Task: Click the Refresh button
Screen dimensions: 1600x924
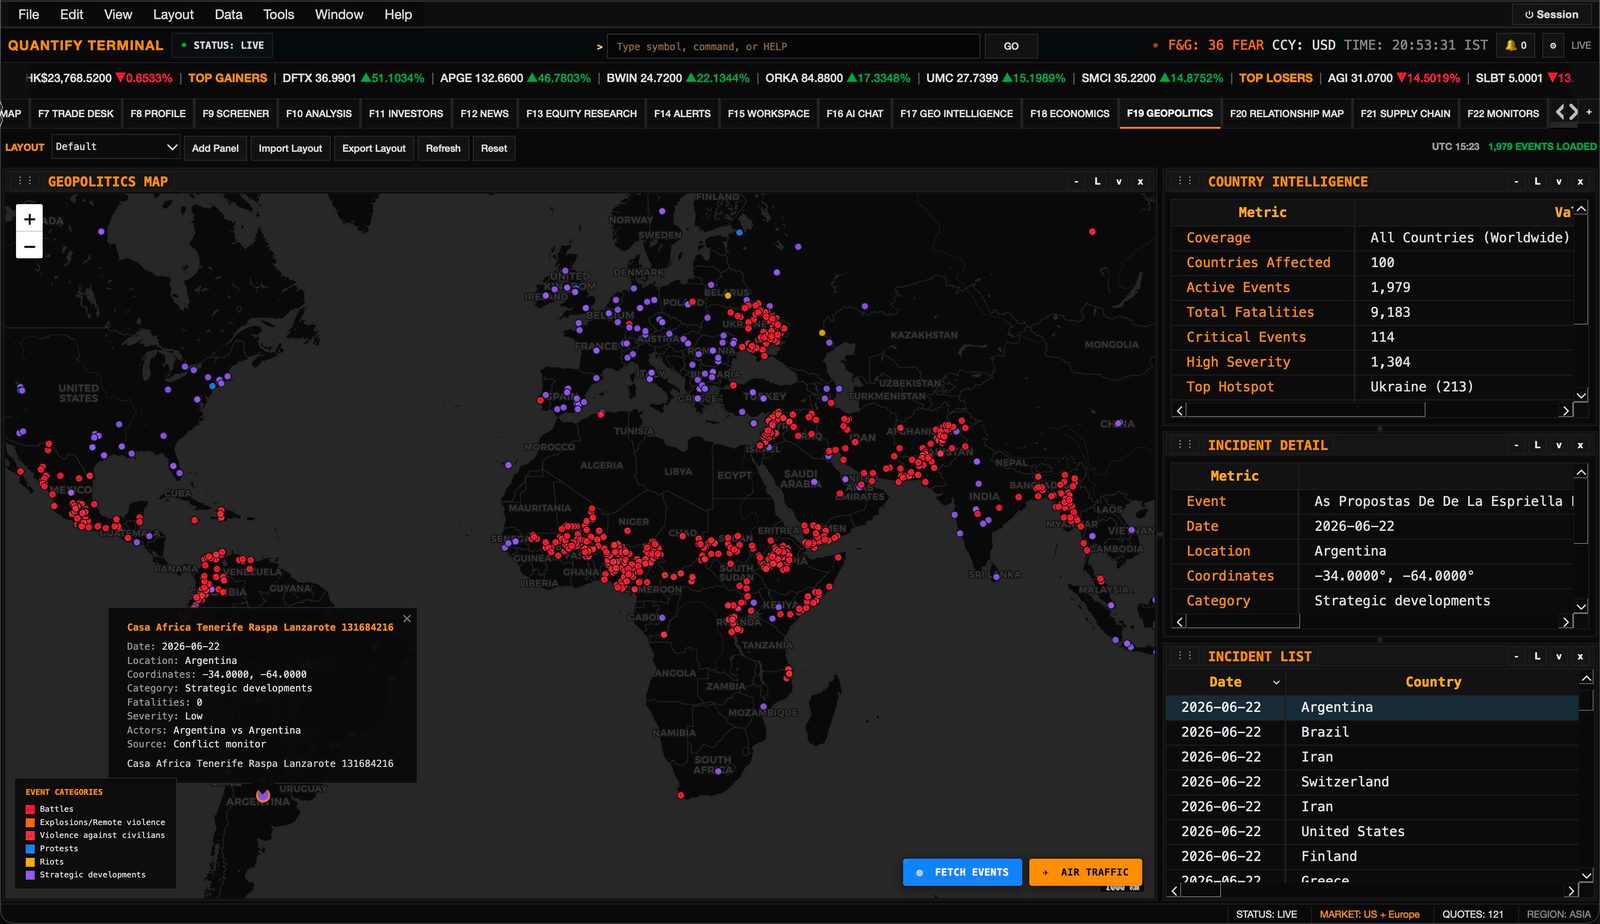Action: [443, 148]
